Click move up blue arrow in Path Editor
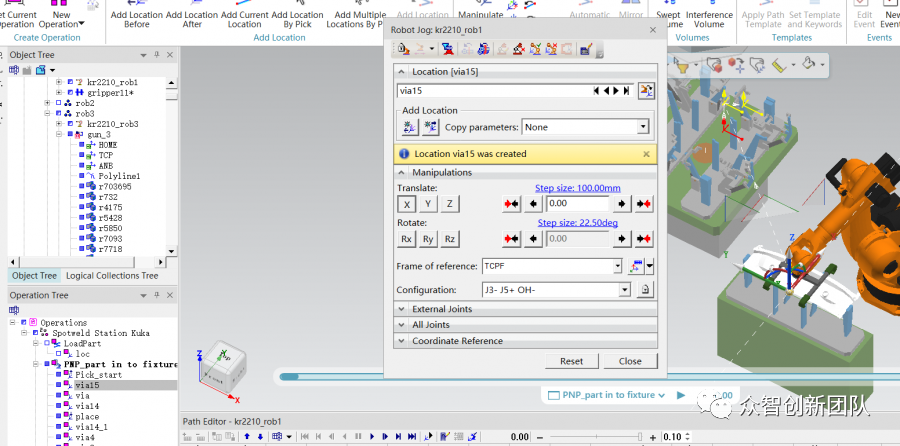The height and width of the screenshot is (446, 900). [247, 437]
